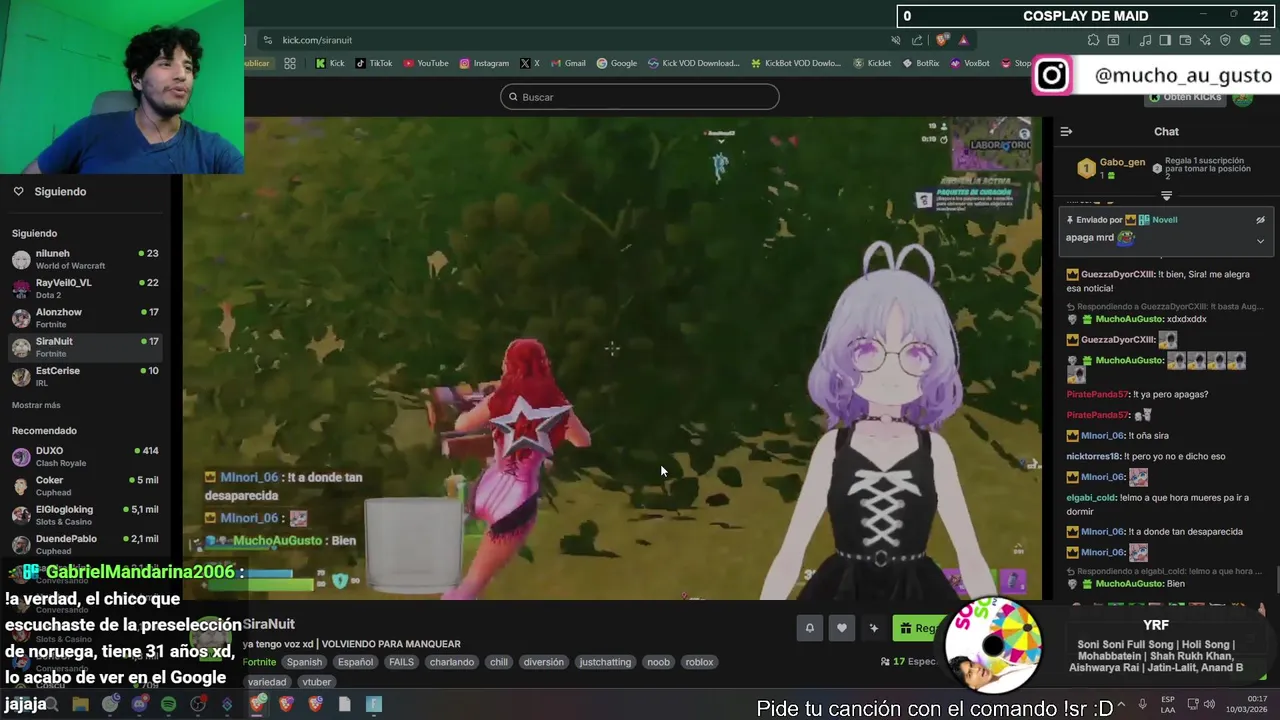This screenshot has height=720, width=1280.
Task: Open the X bookmark
Action: pos(530,63)
